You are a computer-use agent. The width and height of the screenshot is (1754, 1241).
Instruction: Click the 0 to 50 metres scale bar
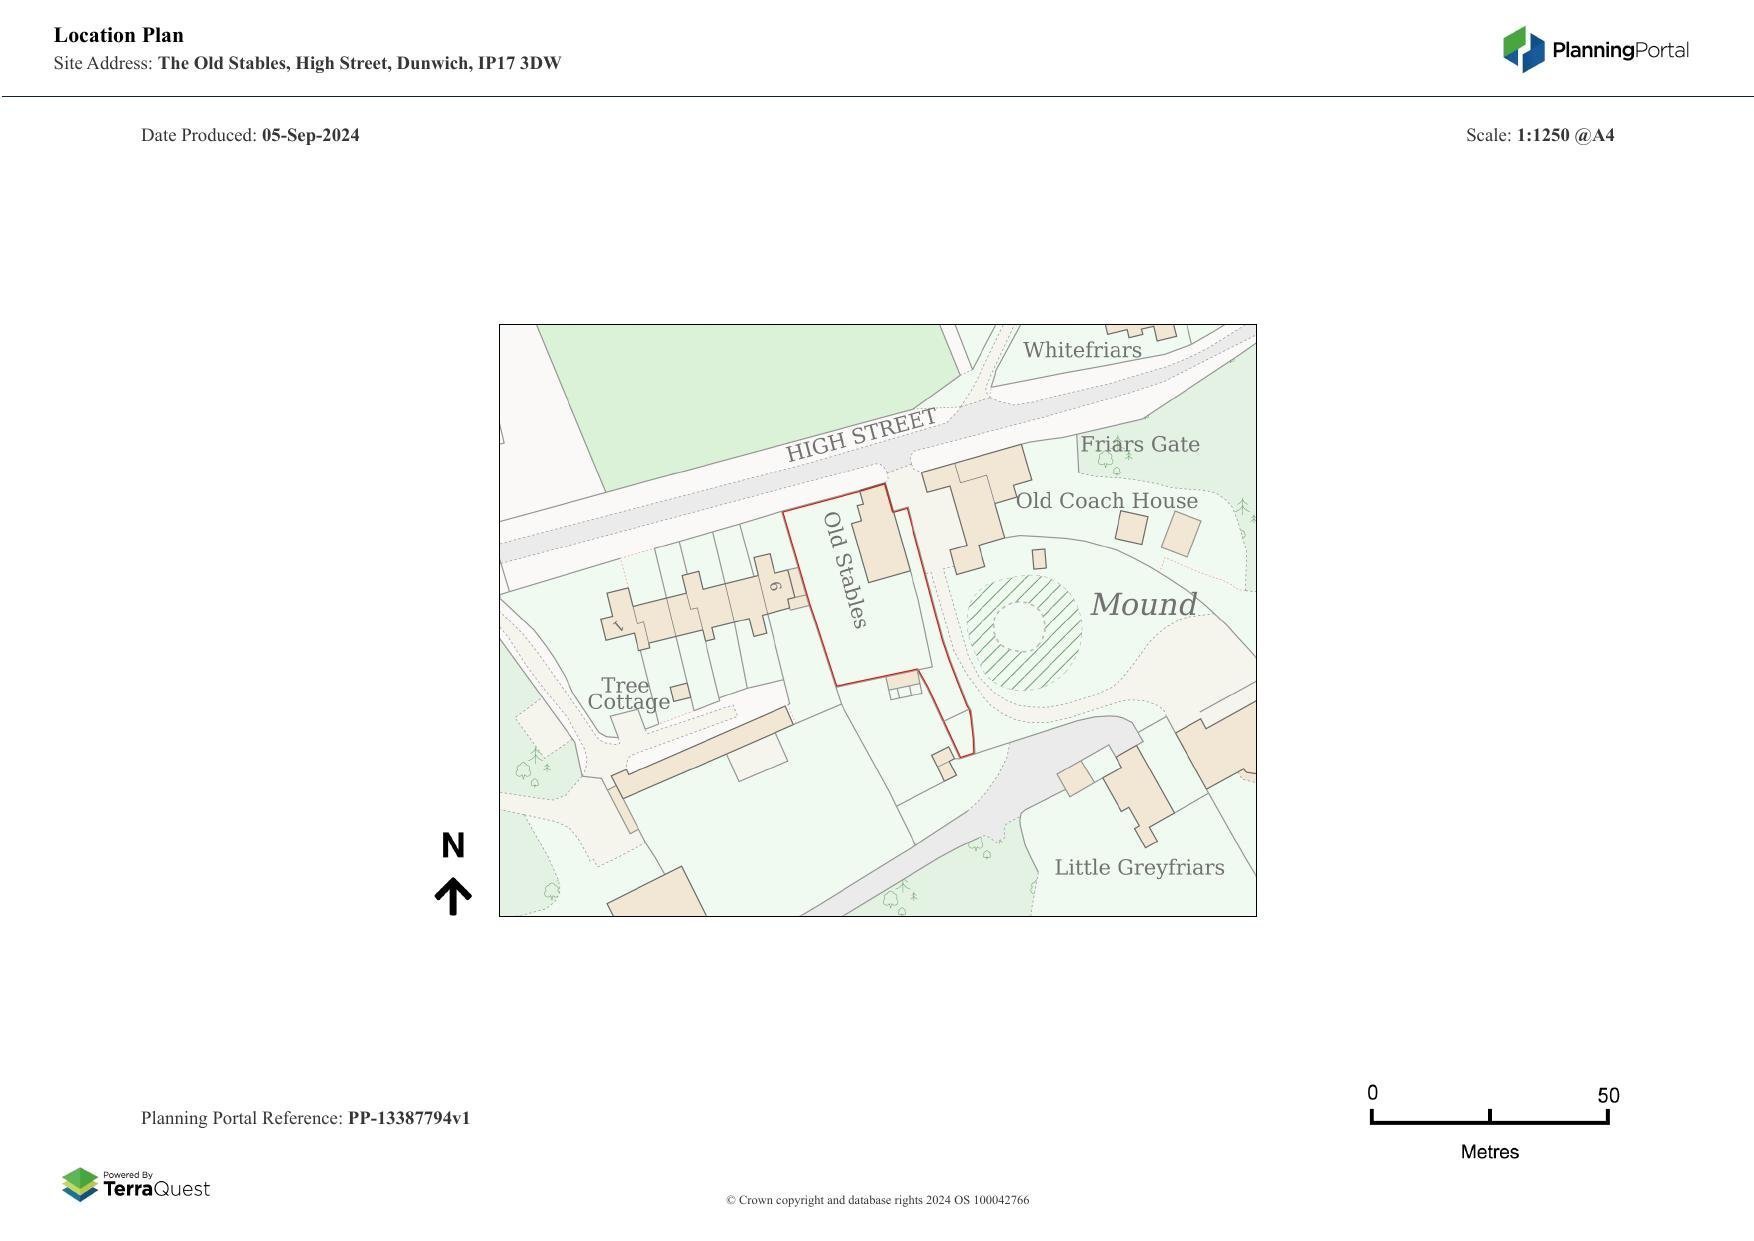click(1489, 1118)
